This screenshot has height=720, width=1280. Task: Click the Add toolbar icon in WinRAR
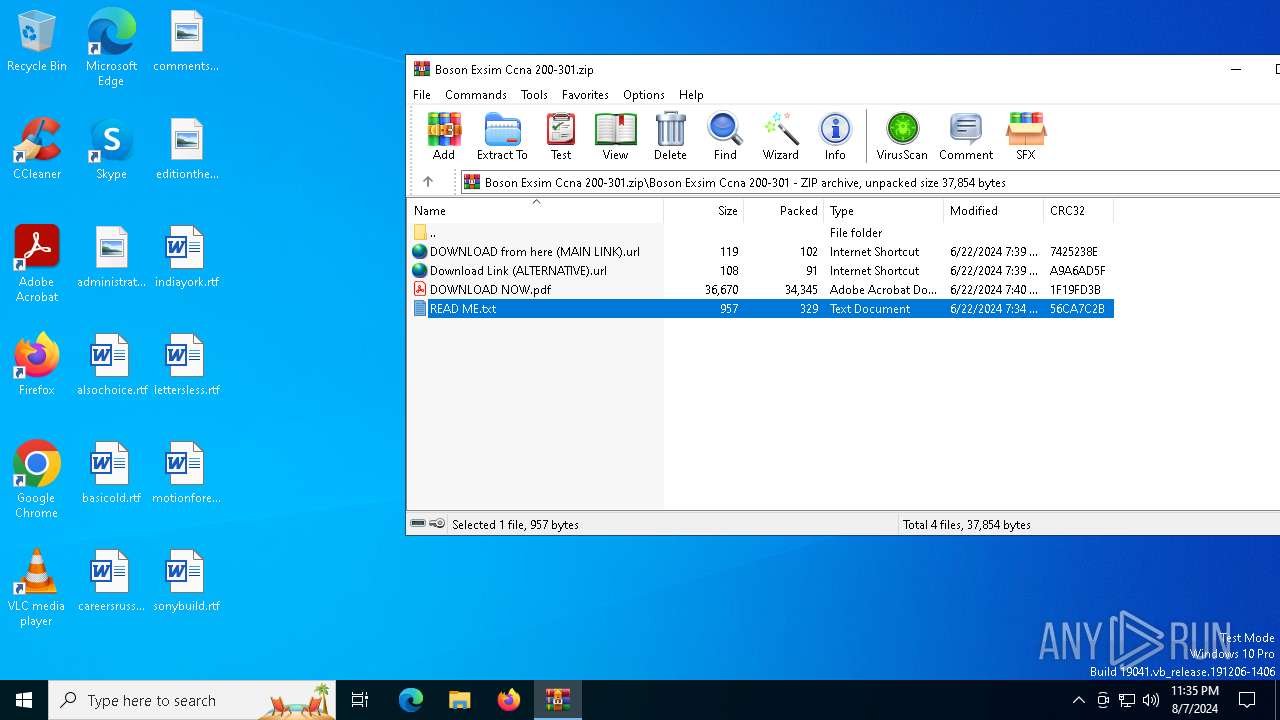(x=444, y=136)
